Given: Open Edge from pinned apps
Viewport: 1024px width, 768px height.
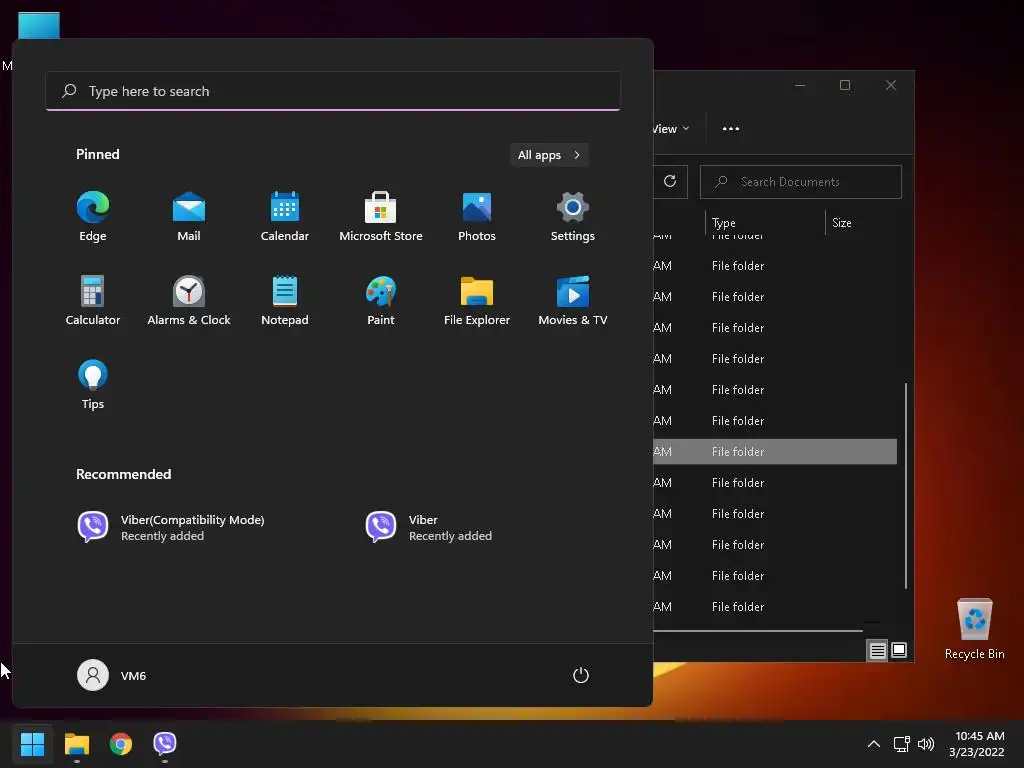Looking at the screenshot, I should tap(93, 216).
